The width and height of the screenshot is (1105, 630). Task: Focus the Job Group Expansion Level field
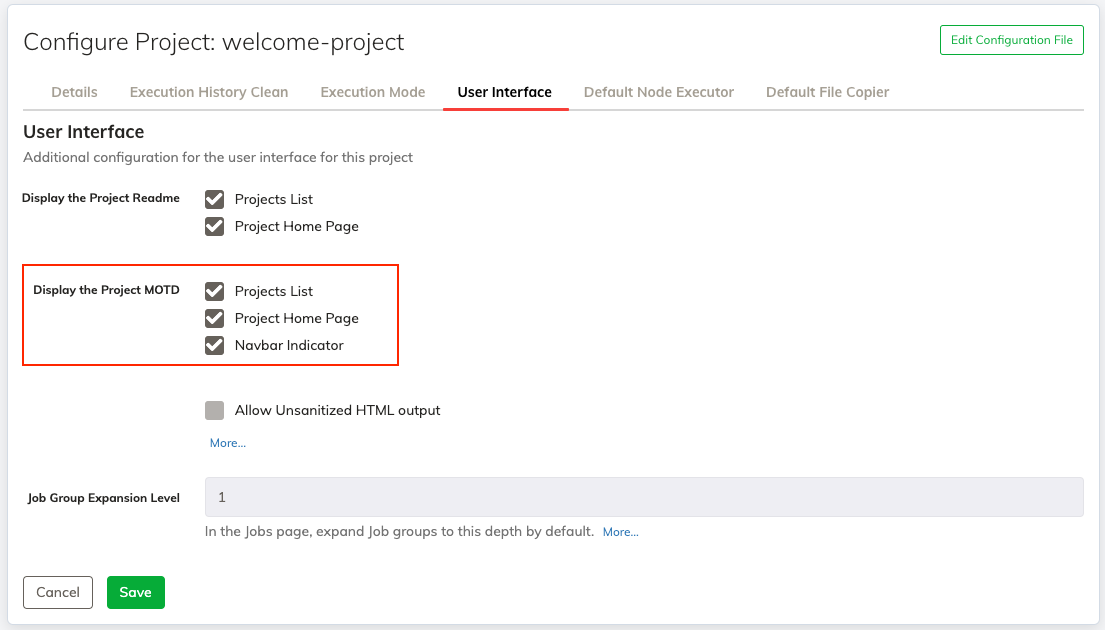(644, 497)
